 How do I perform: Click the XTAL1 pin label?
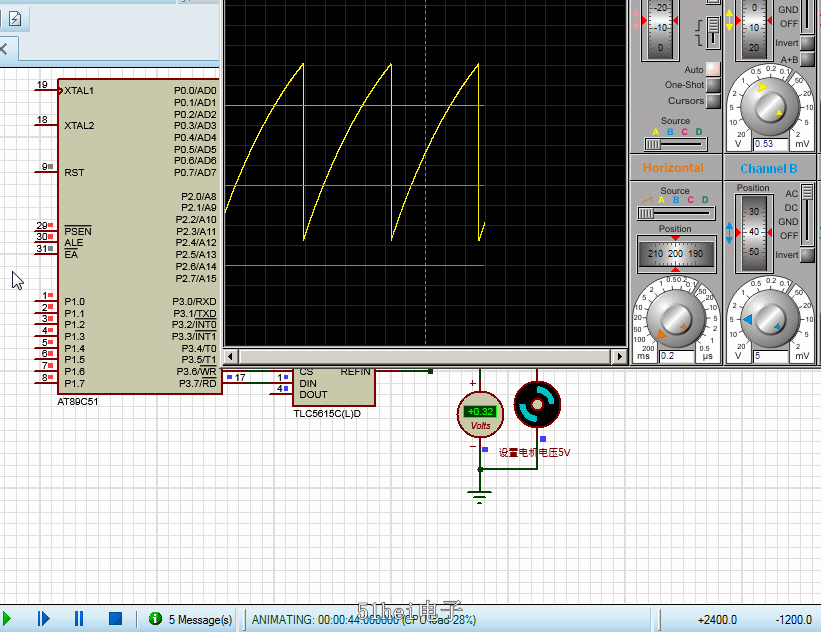pos(79,91)
